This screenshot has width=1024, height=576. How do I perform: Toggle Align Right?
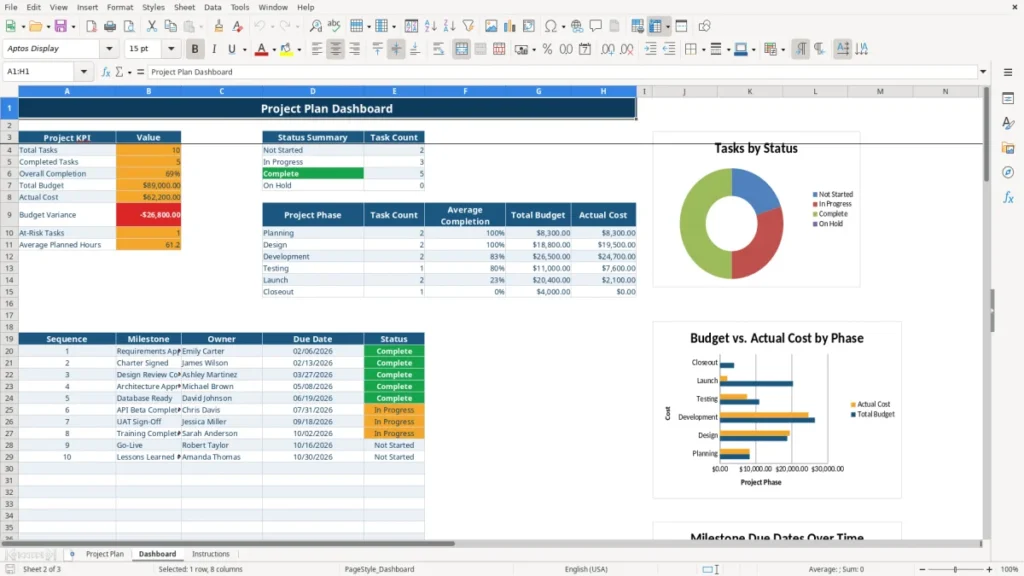355,49
